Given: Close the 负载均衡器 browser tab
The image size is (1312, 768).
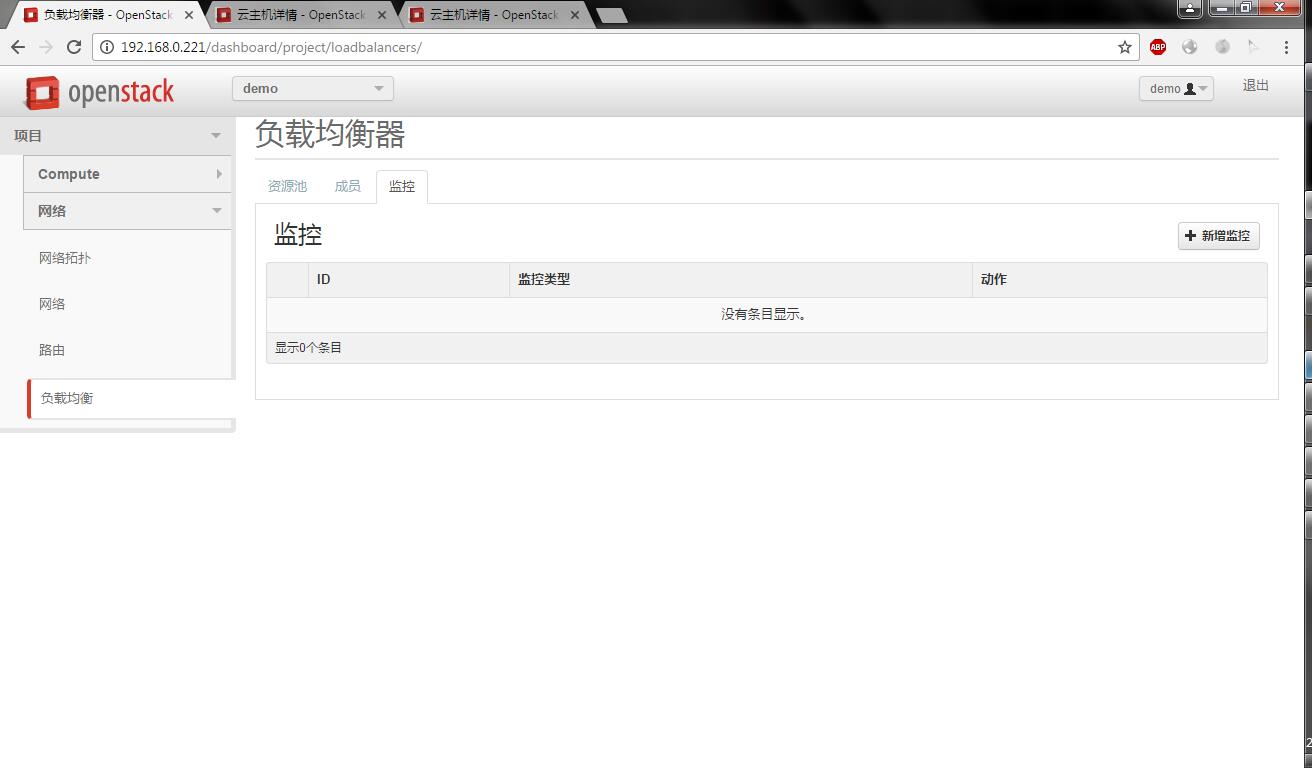Looking at the screenshot, I should [x=189, y=16].
